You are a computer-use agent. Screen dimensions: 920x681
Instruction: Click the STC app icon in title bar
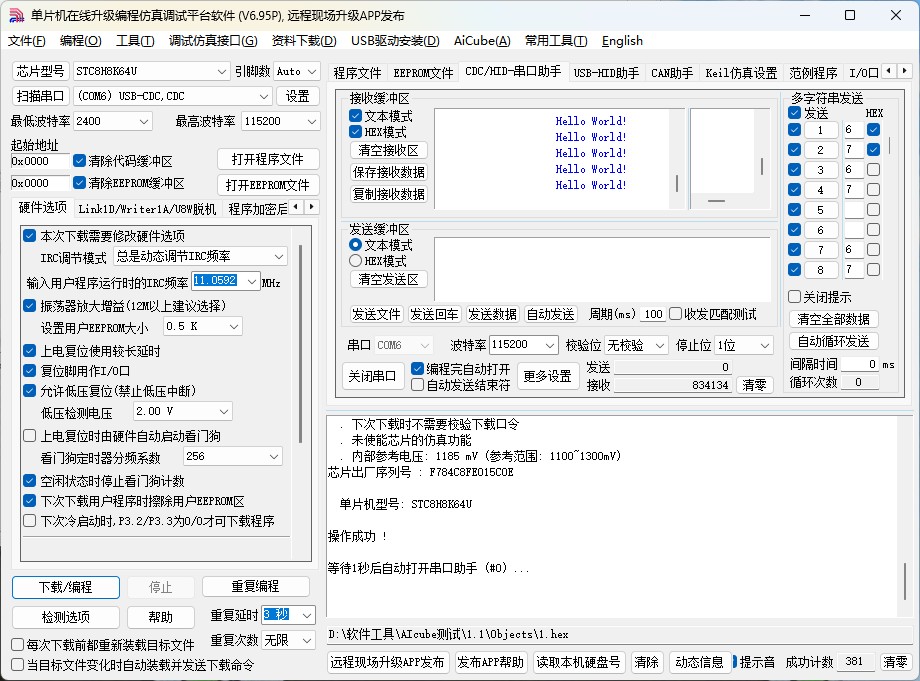click(x=15, y=15)
